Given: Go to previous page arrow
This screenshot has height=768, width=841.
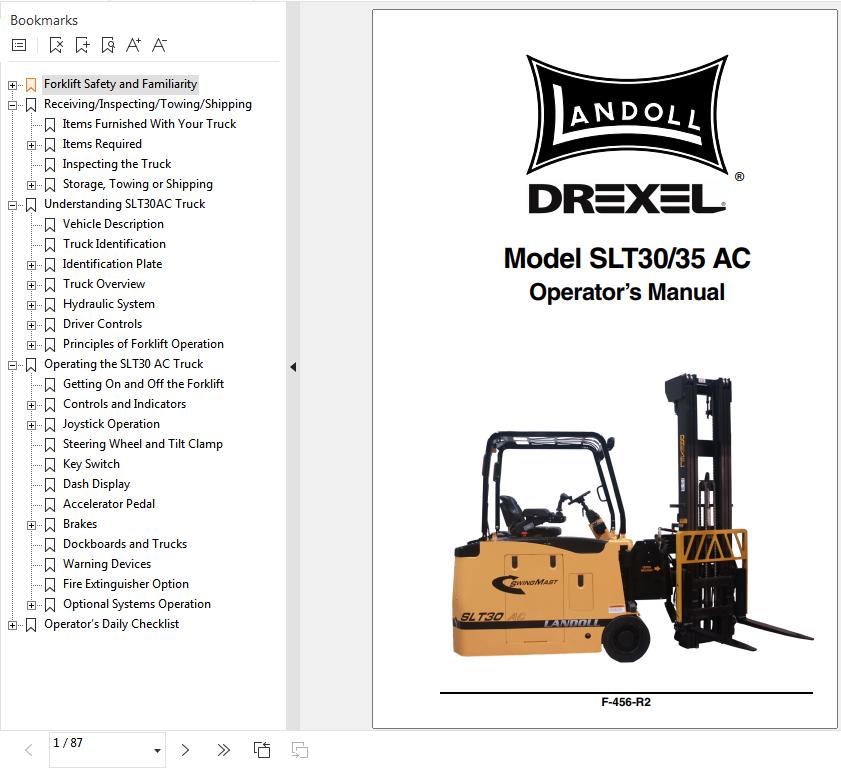Looking at the screenshot, I should click(29, 750).
